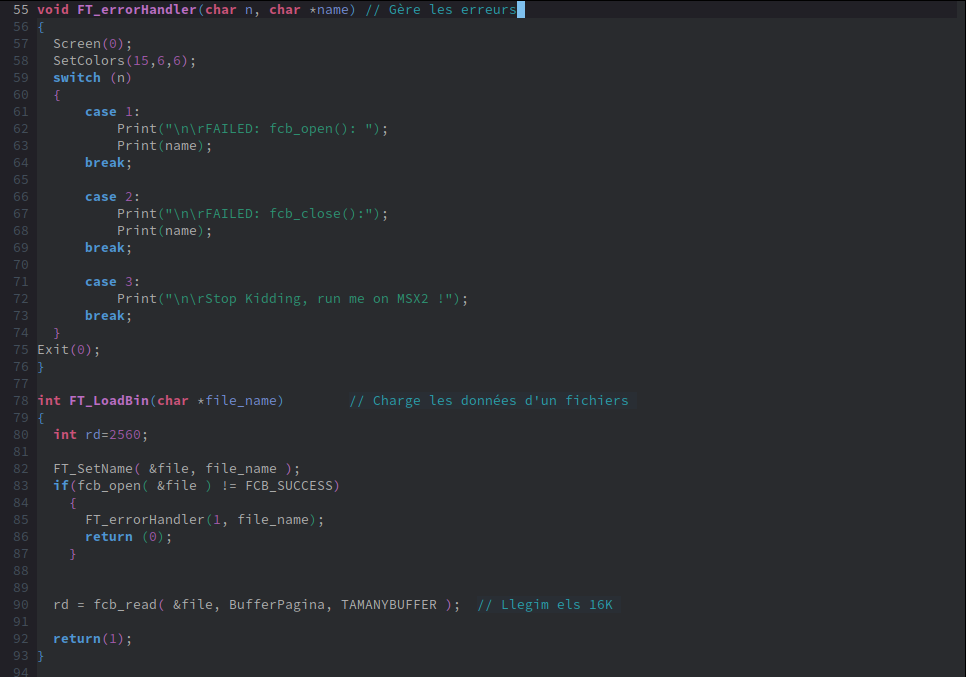The image size is (966, 677).
Task: Click the FT_SetName call on line 82
Action: pos(176,469)
